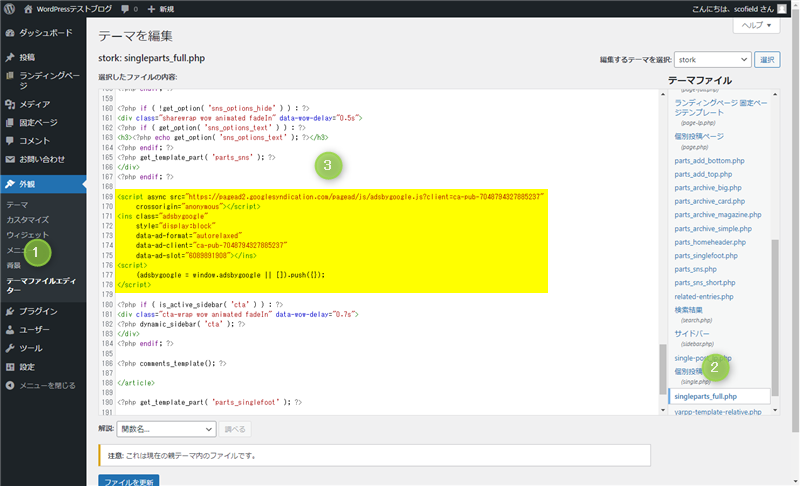Screen dimensions: 800x486
Task: Open 個別投稿ページ (page.php) file
Action: pyautogui.click(x=698, y=136)
